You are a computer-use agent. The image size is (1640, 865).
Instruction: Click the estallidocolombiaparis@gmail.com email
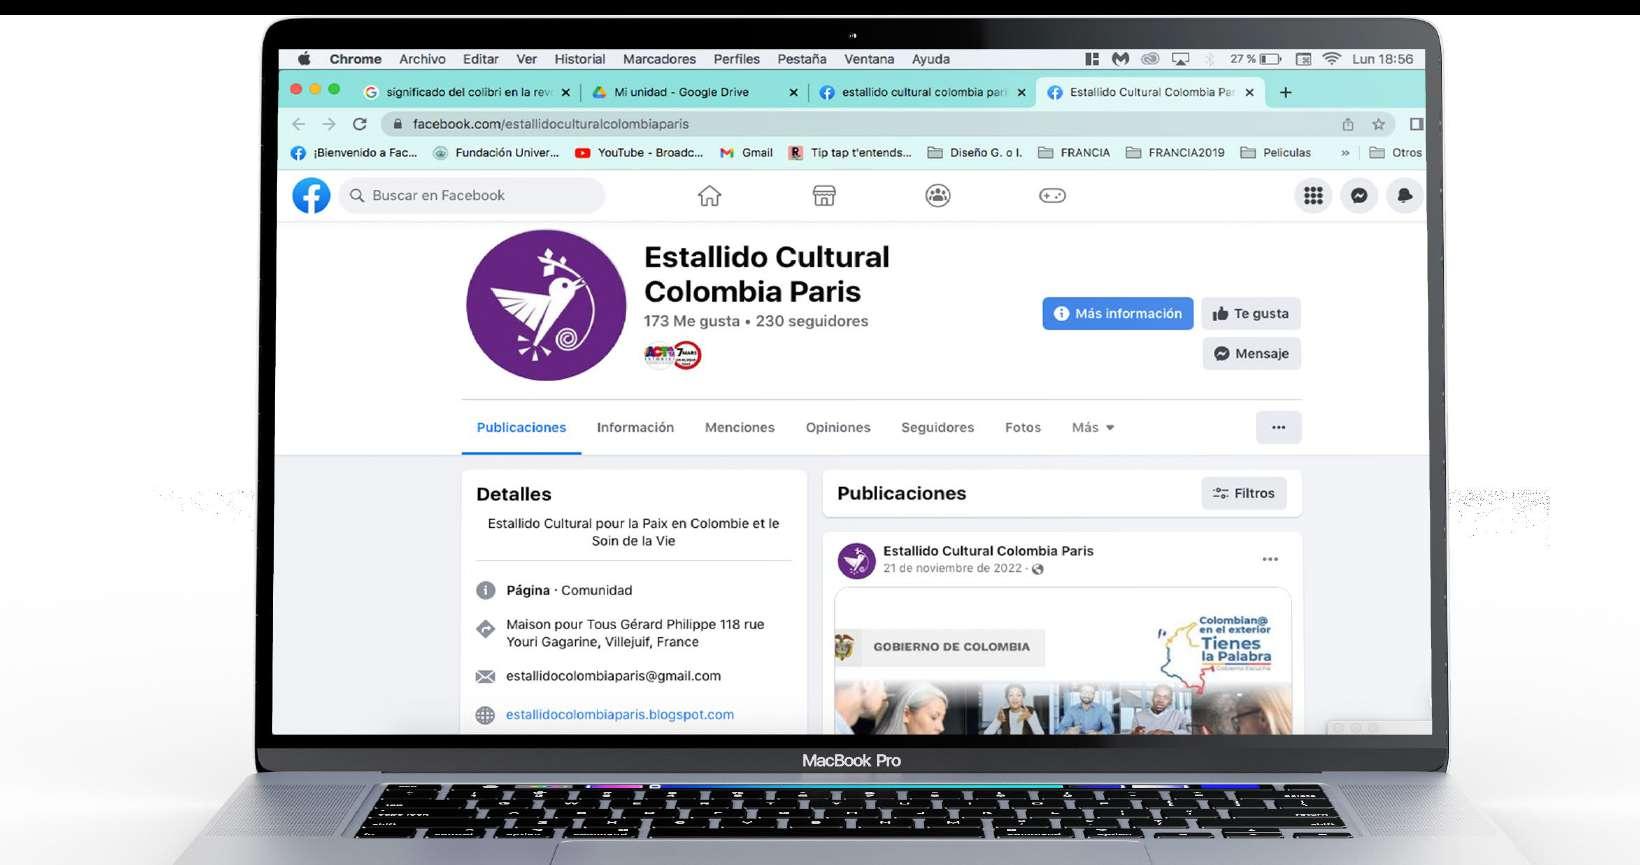[613, 676]
